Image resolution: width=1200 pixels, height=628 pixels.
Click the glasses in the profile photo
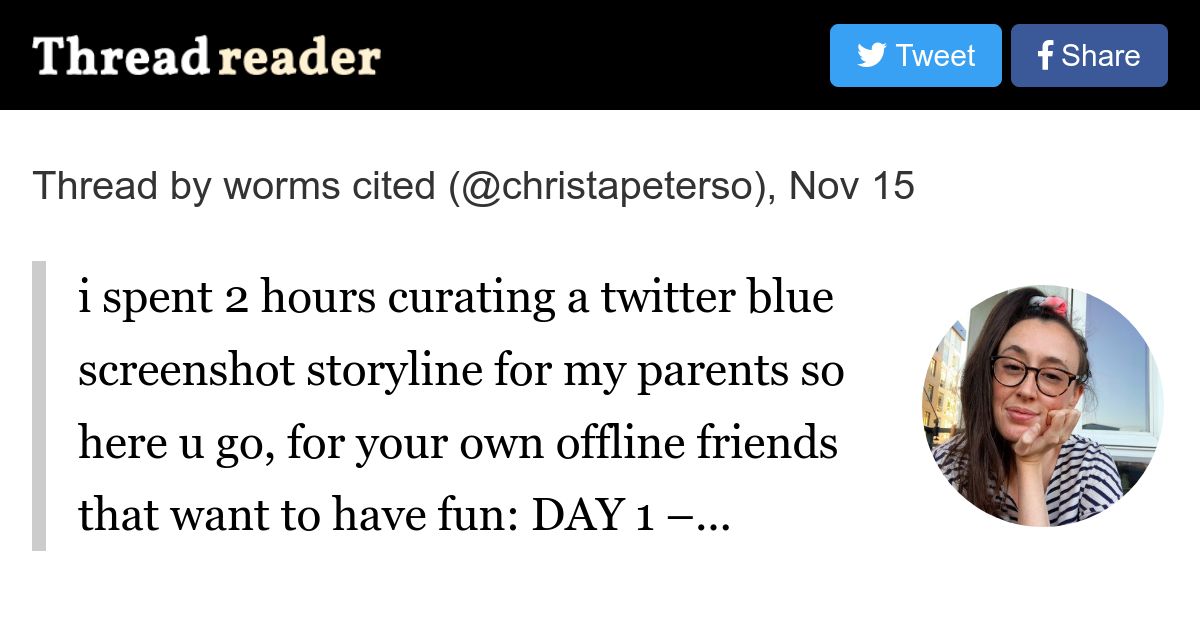(1034, 375)
